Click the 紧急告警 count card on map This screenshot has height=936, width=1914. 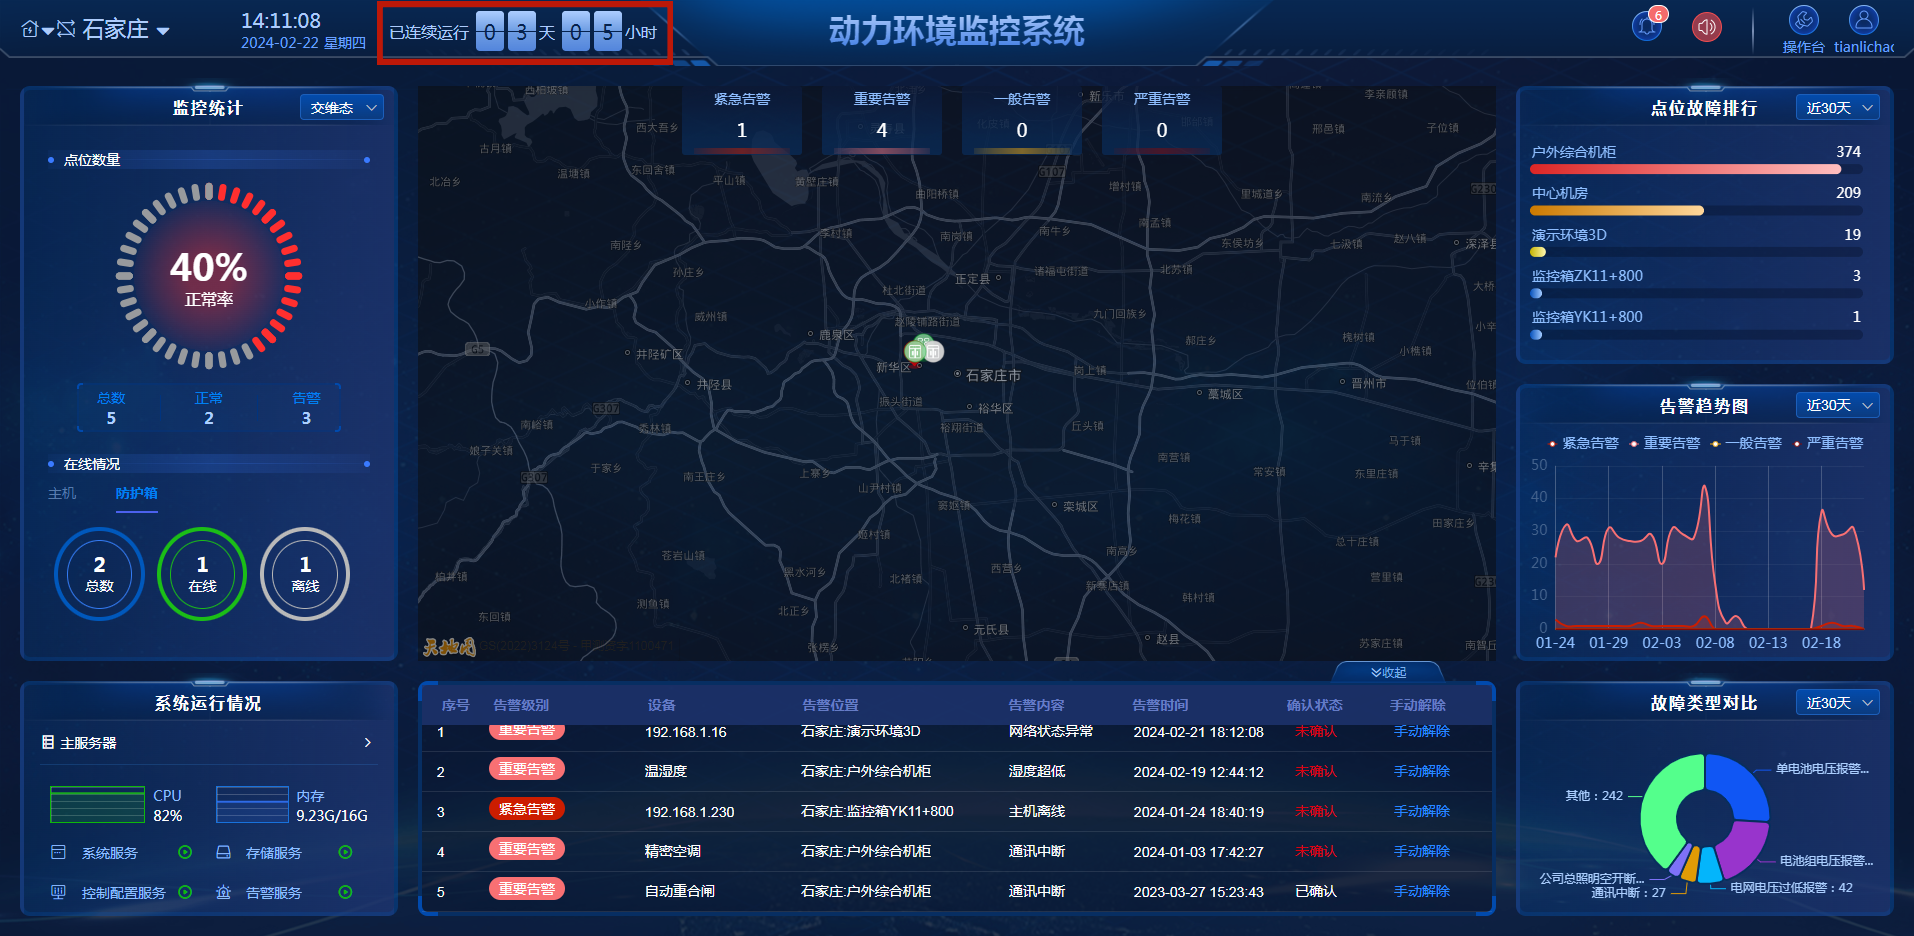[x=742, y=120]
